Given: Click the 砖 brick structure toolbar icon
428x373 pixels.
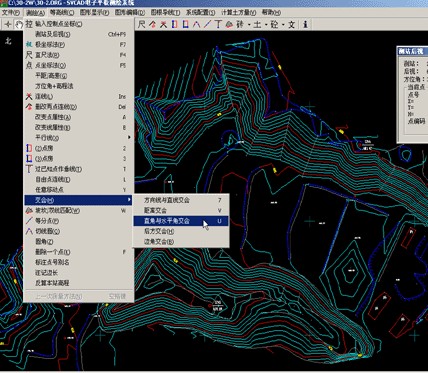Looking at the screenshot, I should [240, 24].
